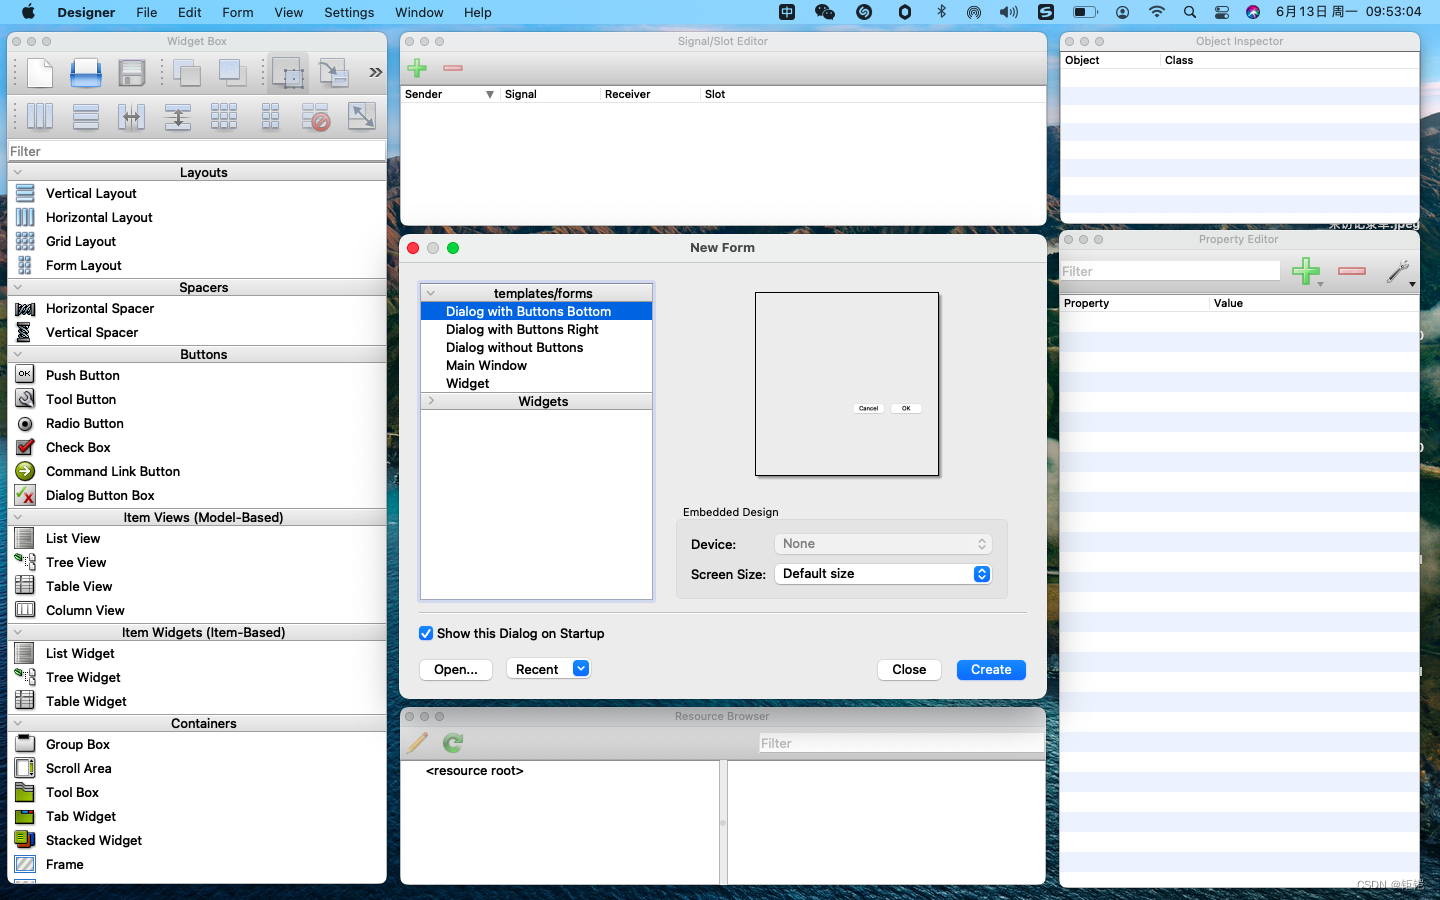
Task: Click the Break Layout icon with red slash
Action: (x=315, y=117)
